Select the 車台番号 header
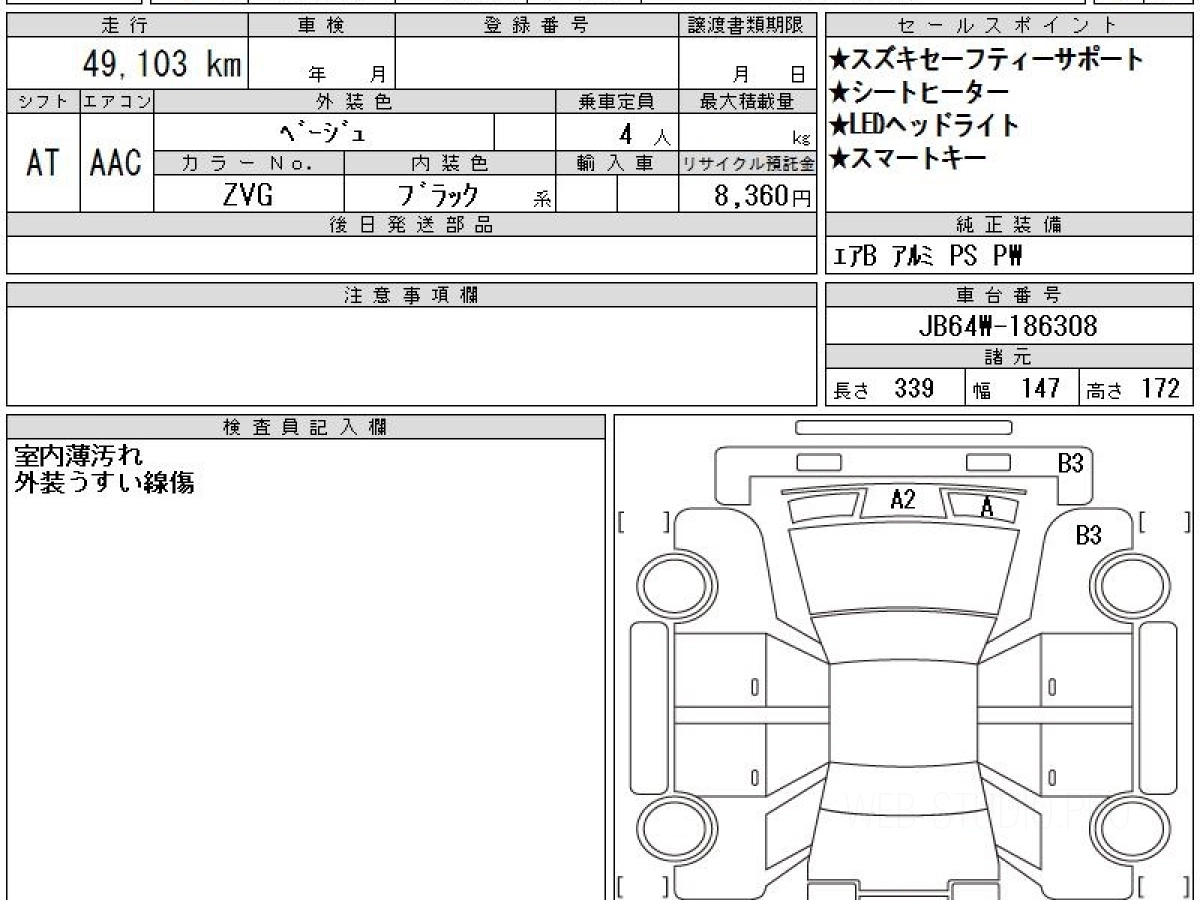Screen dimensions: 1200x900 pos(1009,295)
